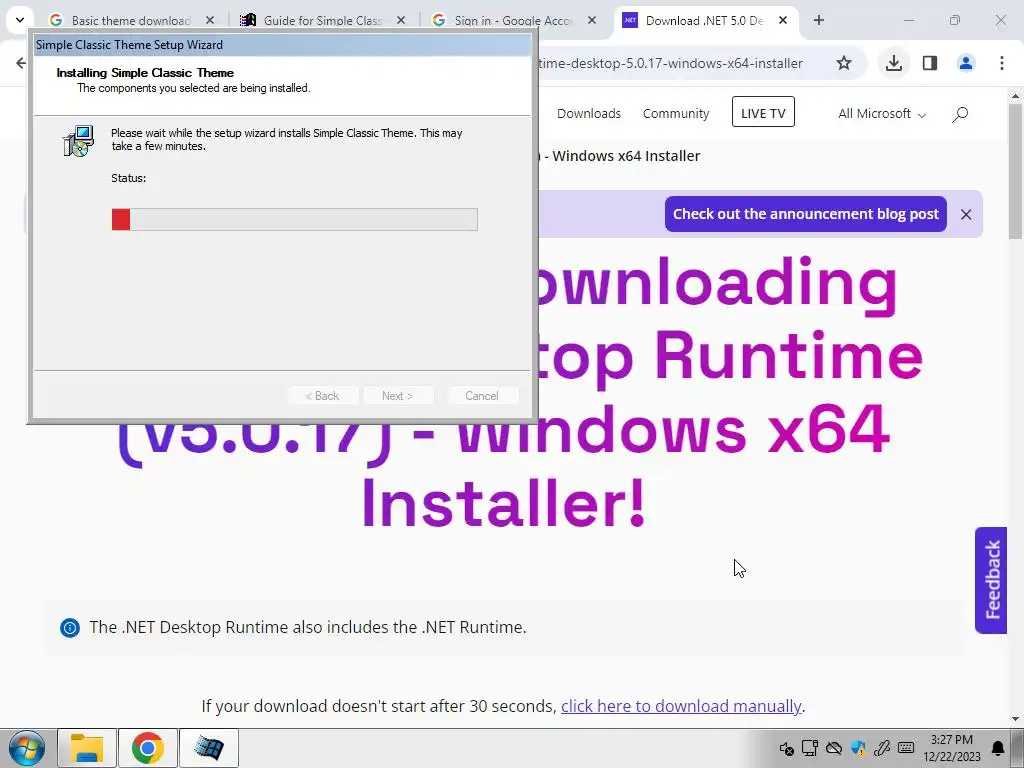
Task: Open Community nav item
Action: (x=676, y=114)
